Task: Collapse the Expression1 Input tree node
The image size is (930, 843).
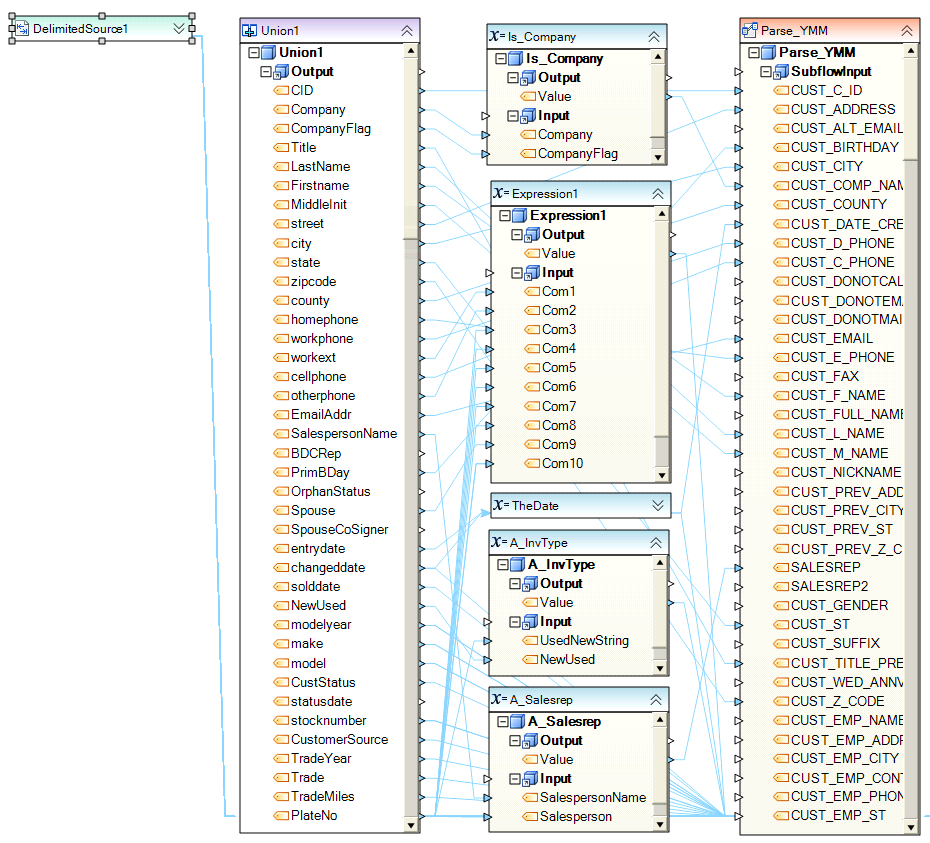Action: pyautogui.click(x=517, y=273)
